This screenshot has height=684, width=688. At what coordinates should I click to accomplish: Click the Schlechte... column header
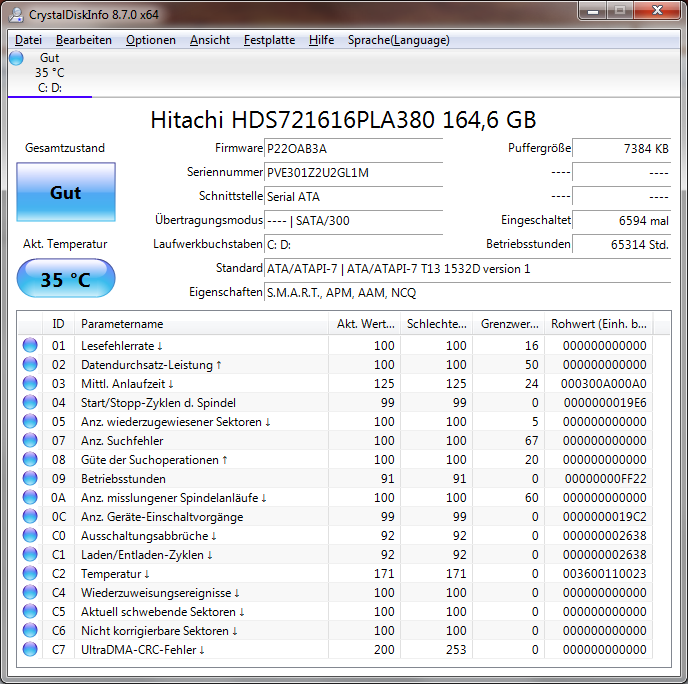(x=437, y=324)
